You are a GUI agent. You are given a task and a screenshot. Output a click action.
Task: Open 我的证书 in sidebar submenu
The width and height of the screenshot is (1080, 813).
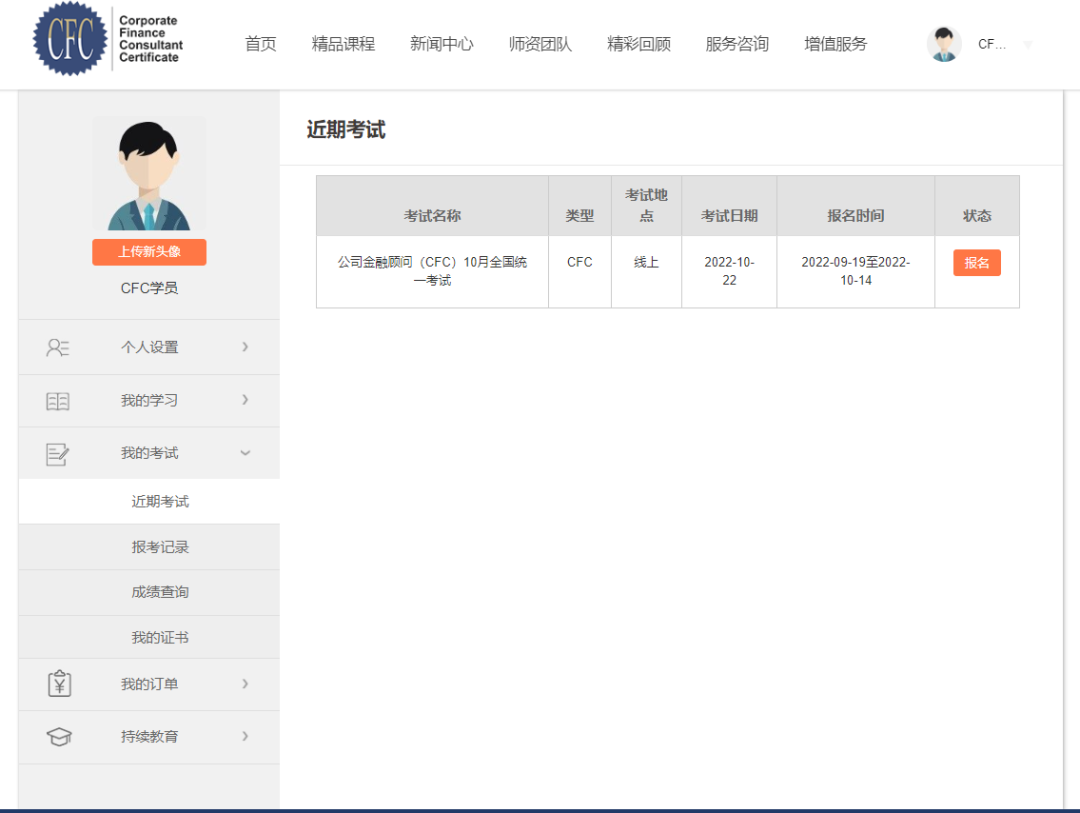(x=160, y=638)
